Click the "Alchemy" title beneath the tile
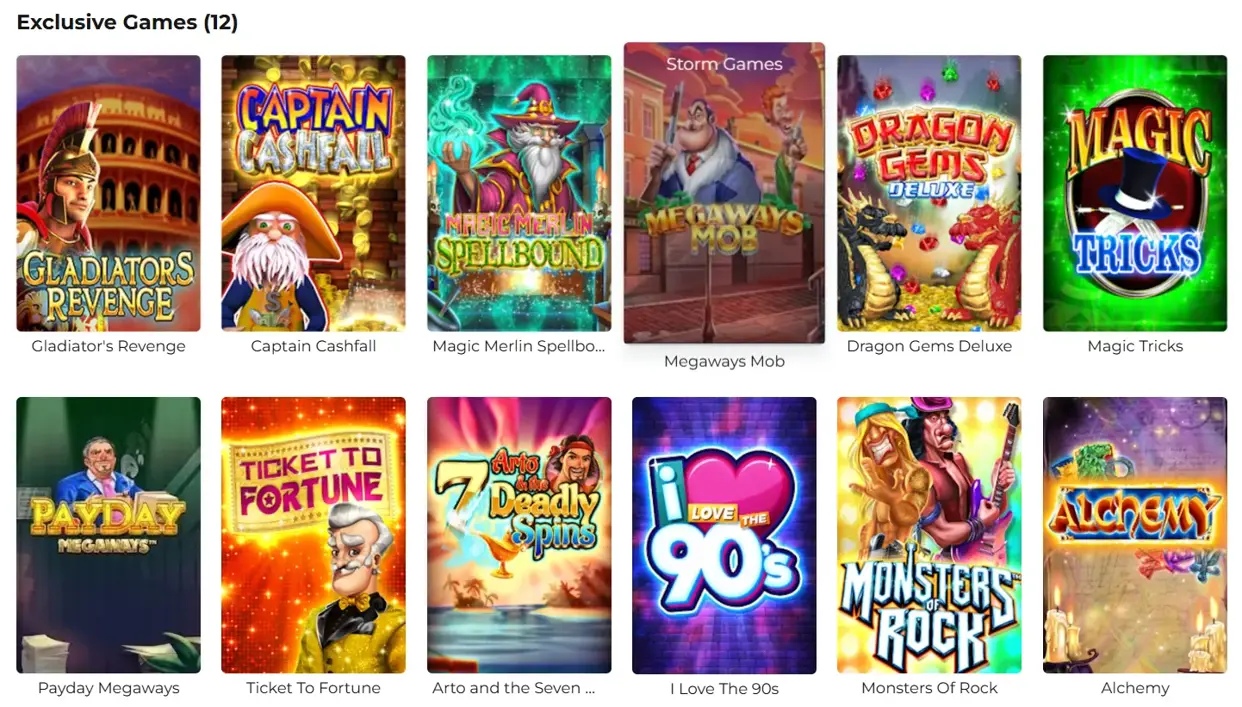1242x707 pixels. [x=1135, y=688]
